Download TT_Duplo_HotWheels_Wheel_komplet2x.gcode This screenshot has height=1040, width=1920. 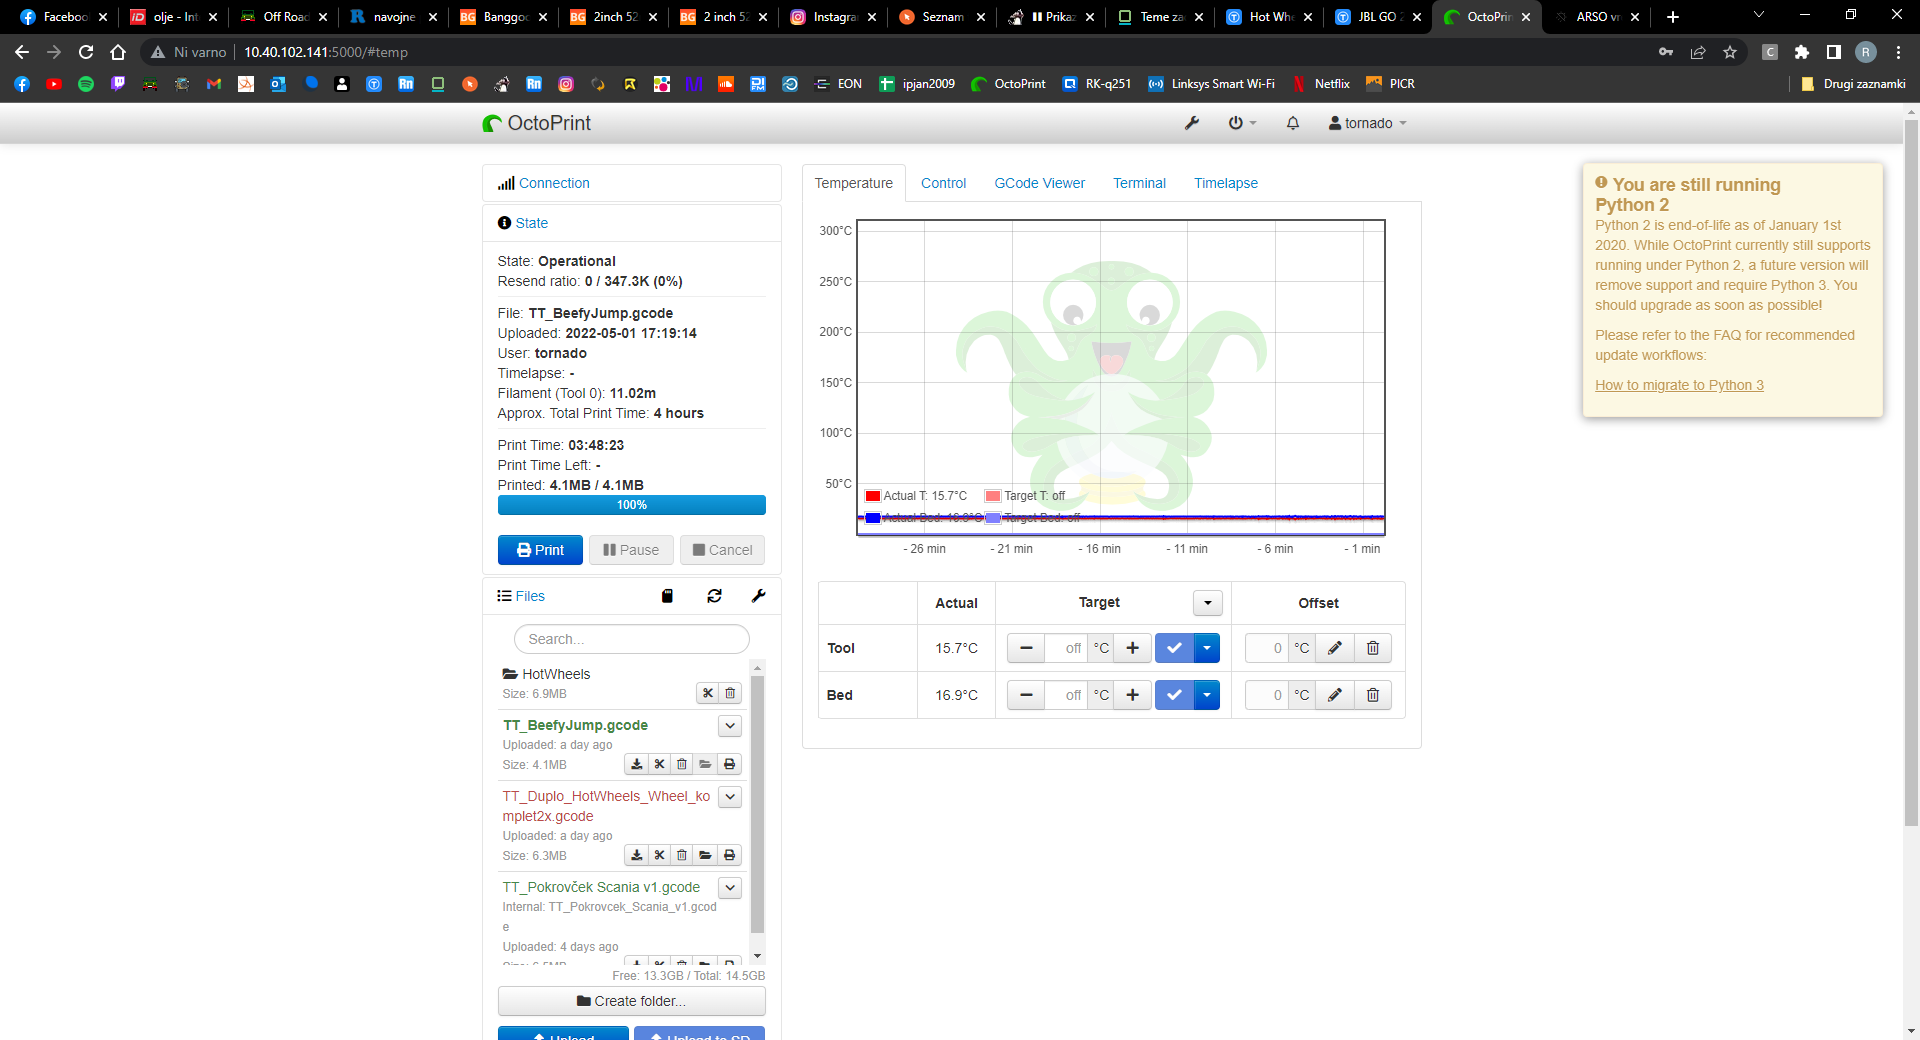(x=637, y=855)
